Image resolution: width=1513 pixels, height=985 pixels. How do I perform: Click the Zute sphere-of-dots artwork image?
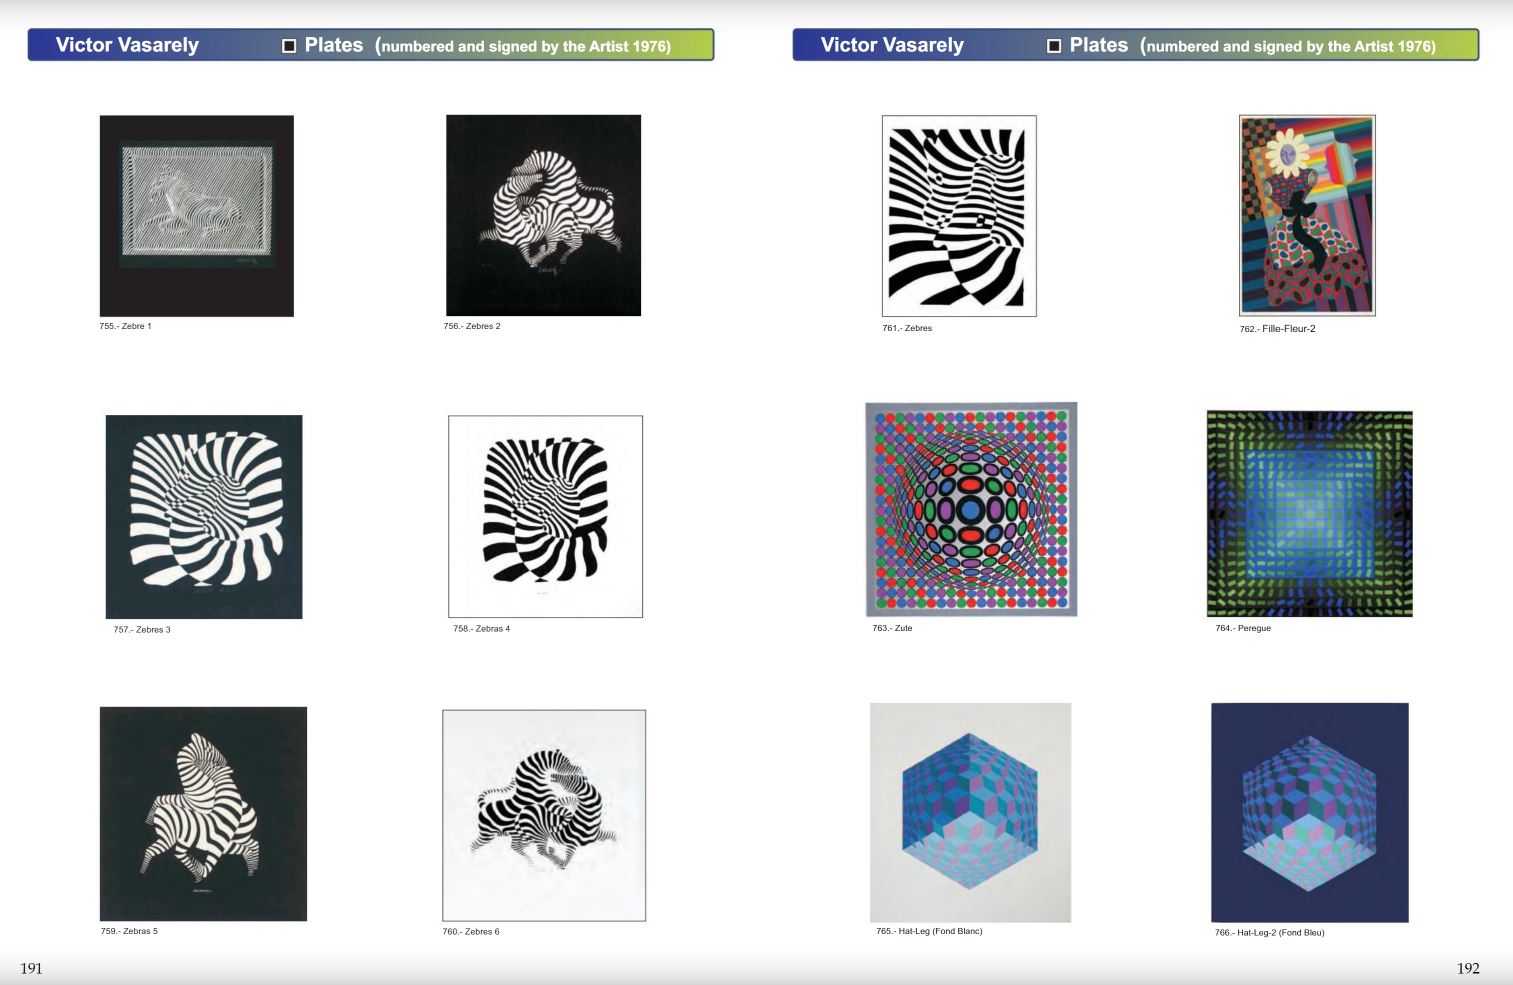(x=971, y=510)
